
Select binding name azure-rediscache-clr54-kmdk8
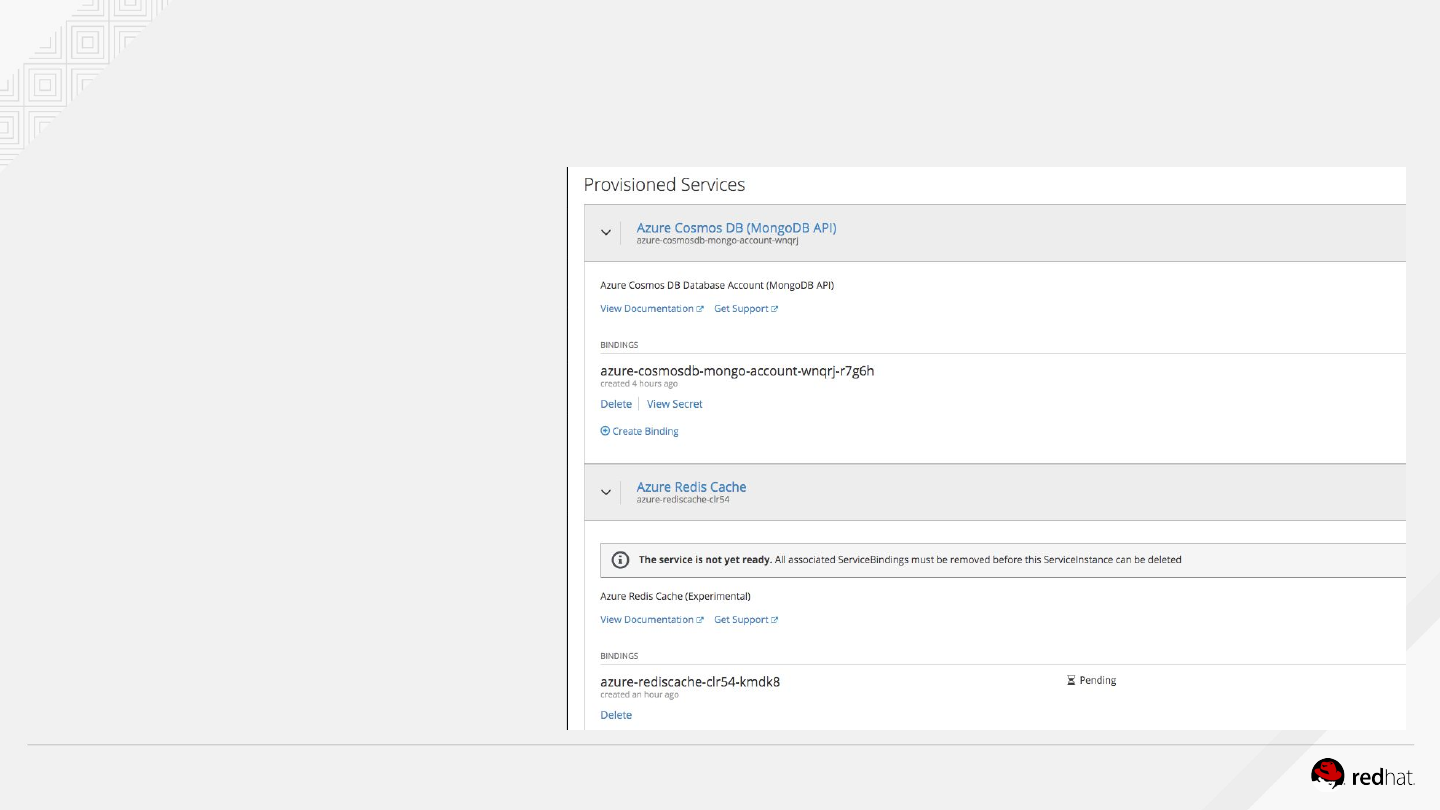[x=690, y=681]
